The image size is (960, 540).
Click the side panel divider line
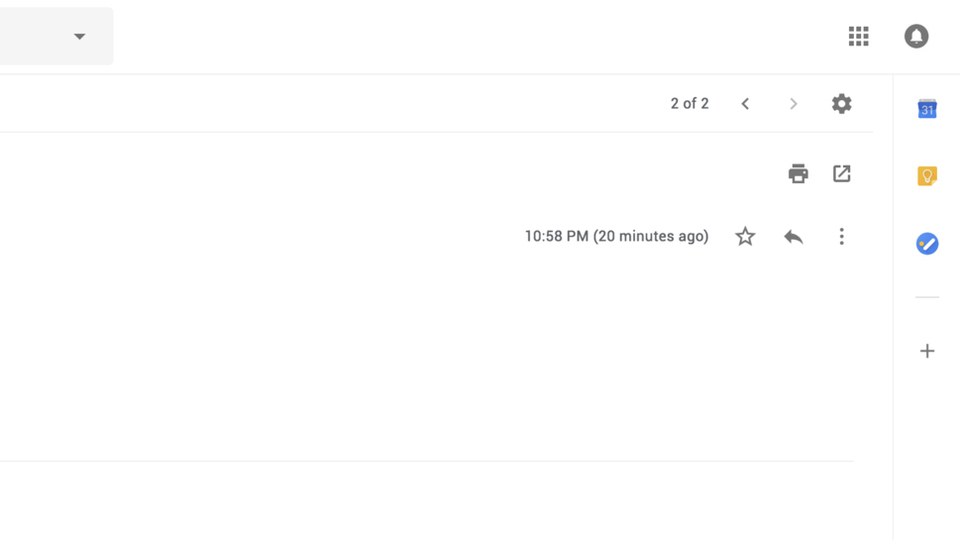[x=927, y=297]
